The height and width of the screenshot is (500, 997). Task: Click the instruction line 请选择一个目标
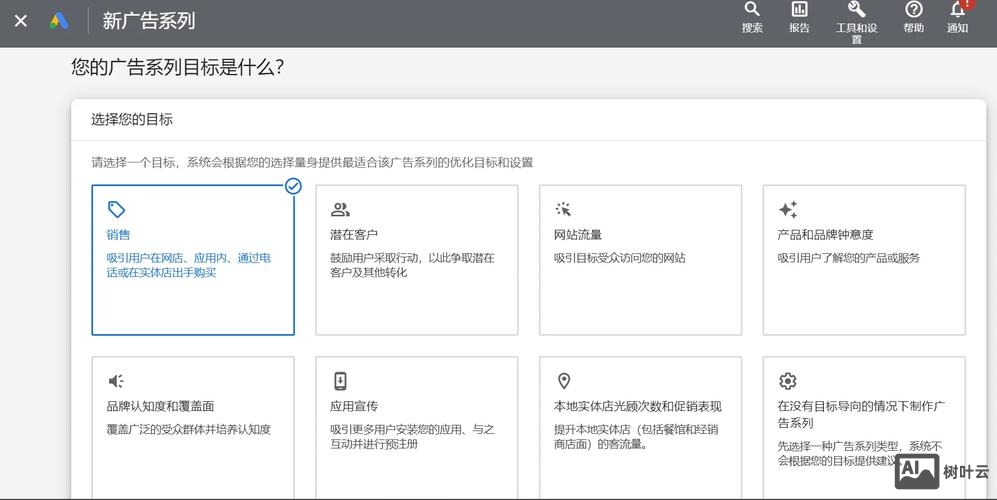click(312, 162)
